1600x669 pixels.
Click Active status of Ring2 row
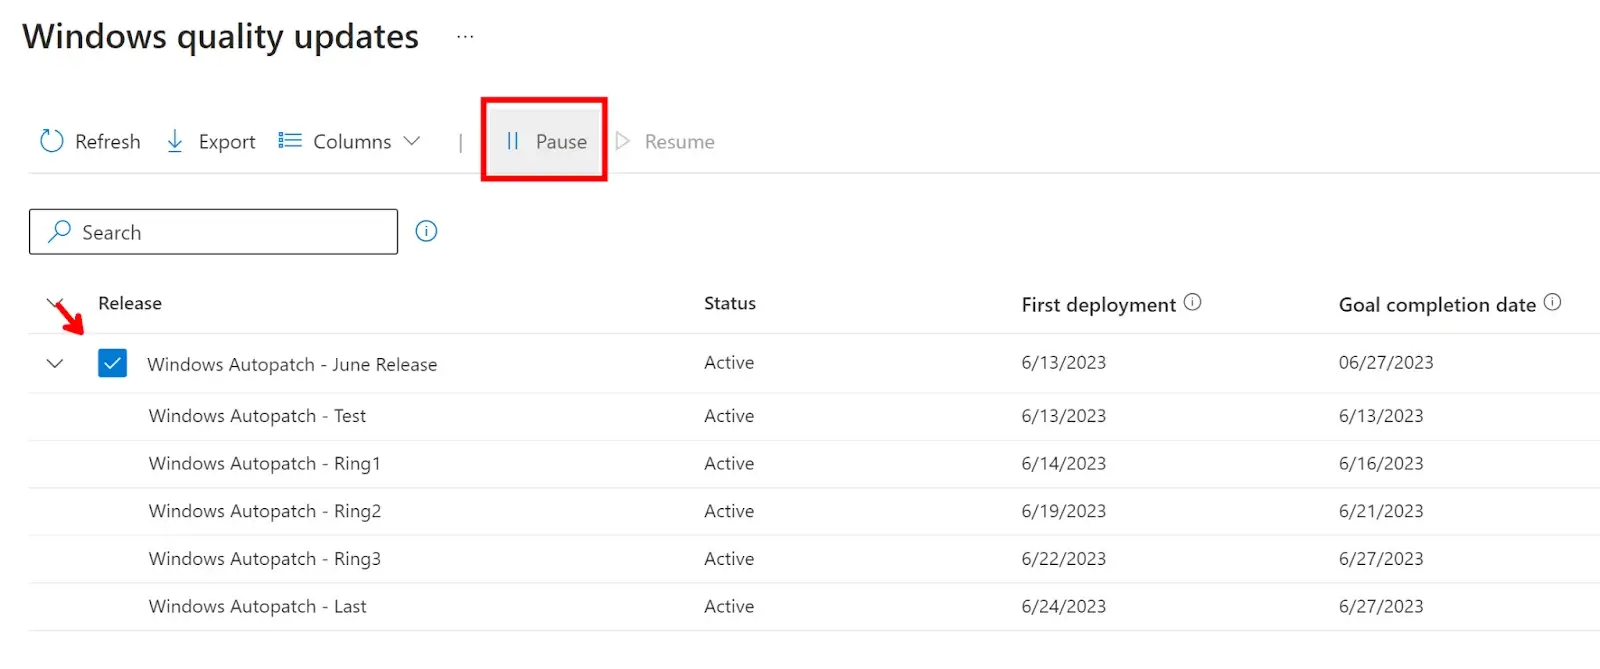pos(729,511)
